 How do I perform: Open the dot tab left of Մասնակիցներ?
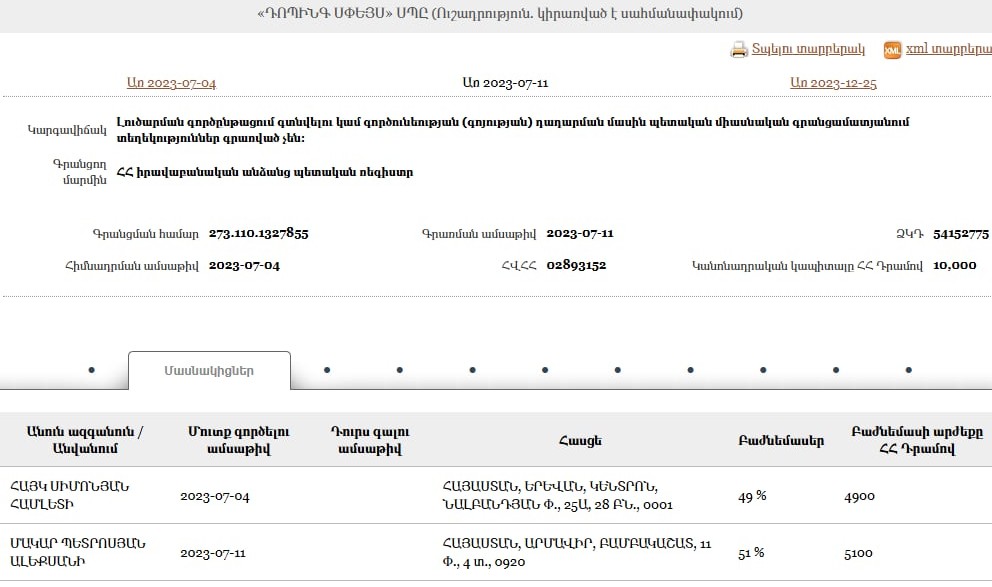pos(91,370)
